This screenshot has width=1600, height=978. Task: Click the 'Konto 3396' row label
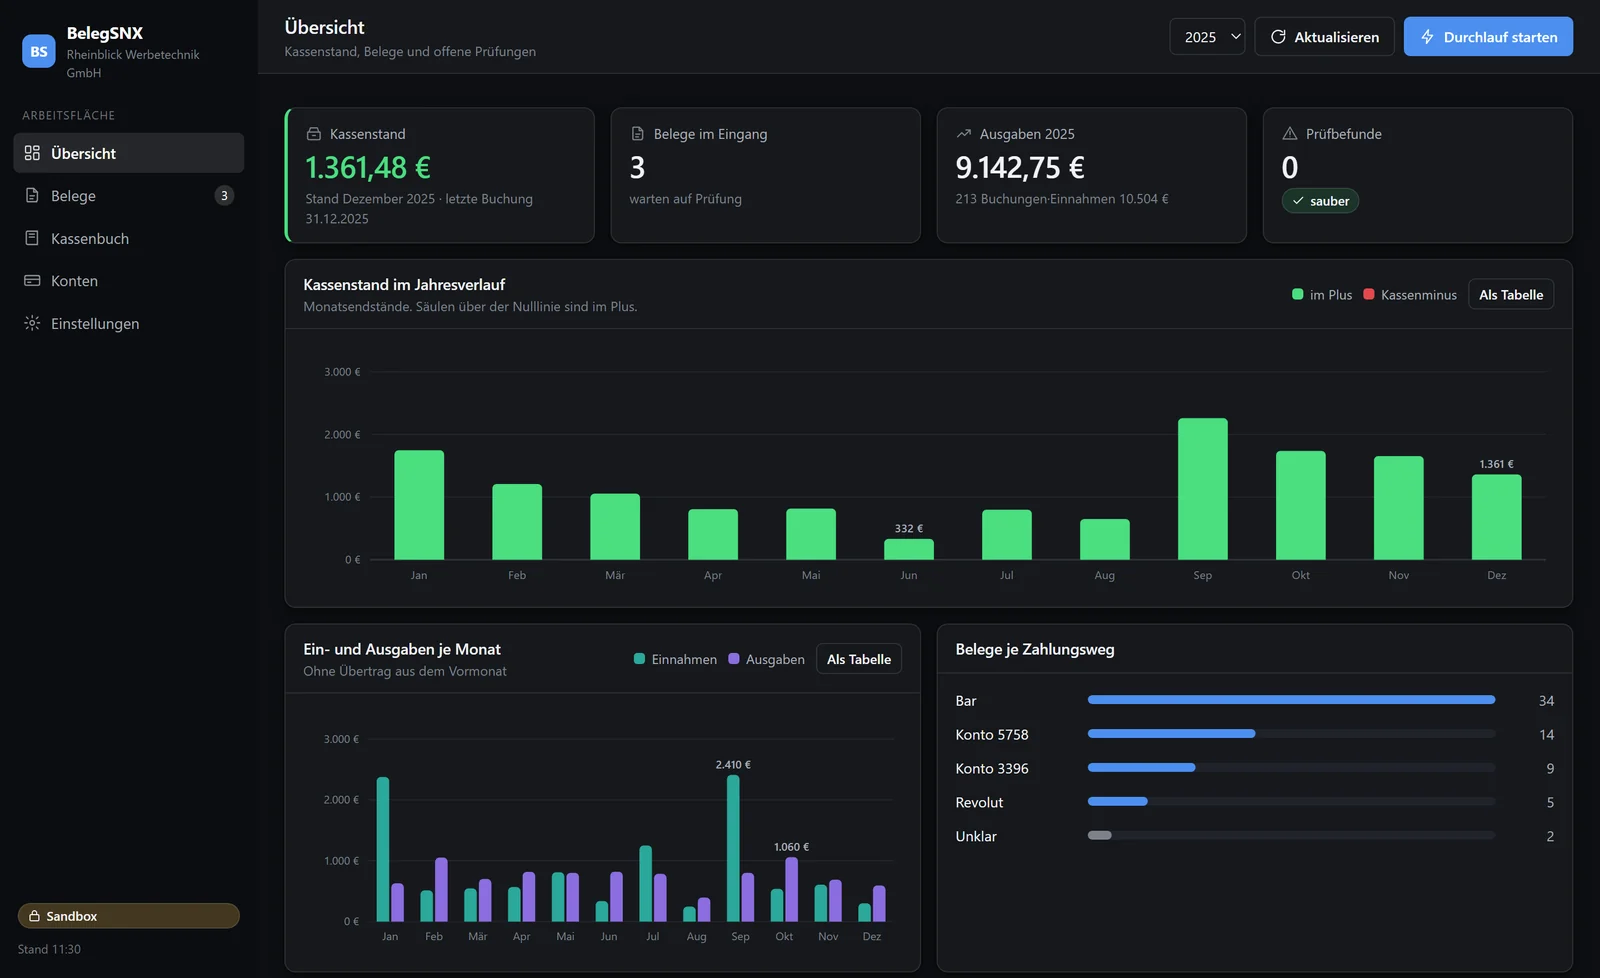992,769
